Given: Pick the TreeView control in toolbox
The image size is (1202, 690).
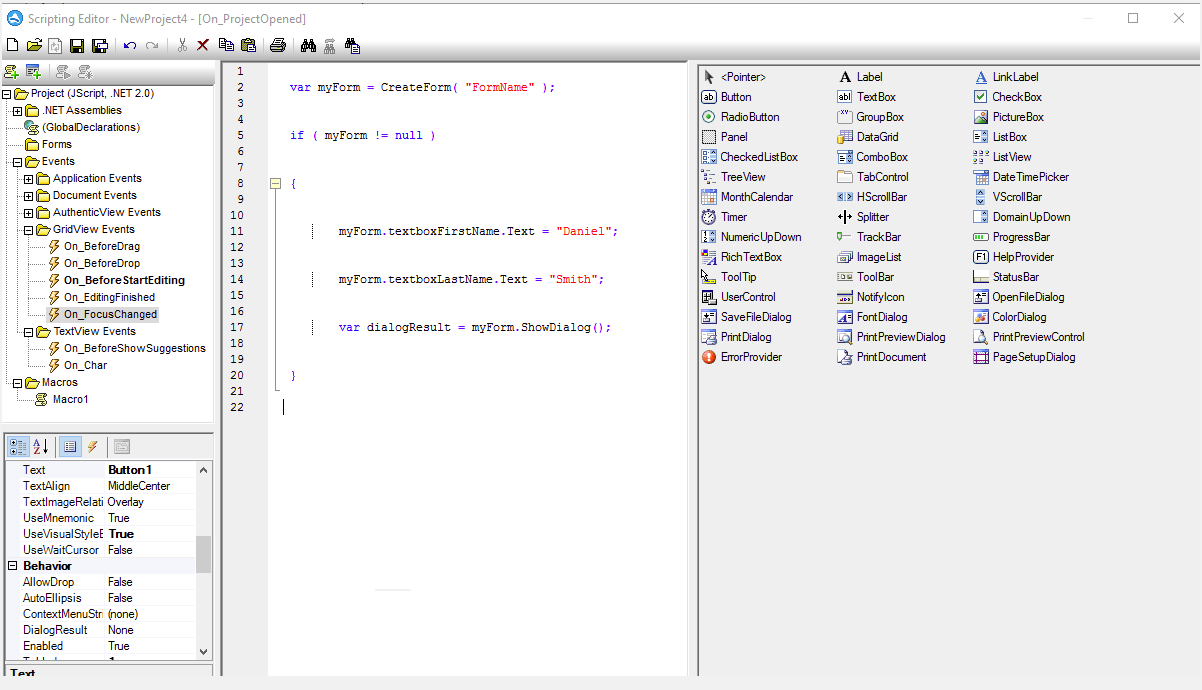Looking at the screenshot, I should (734, 177).
